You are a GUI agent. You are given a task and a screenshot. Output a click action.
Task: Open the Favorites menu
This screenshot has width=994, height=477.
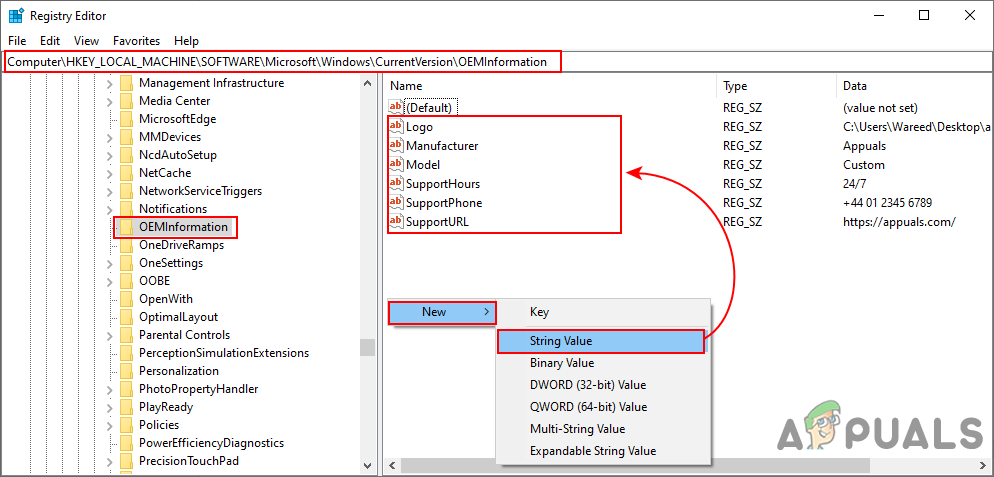(136, 41)
